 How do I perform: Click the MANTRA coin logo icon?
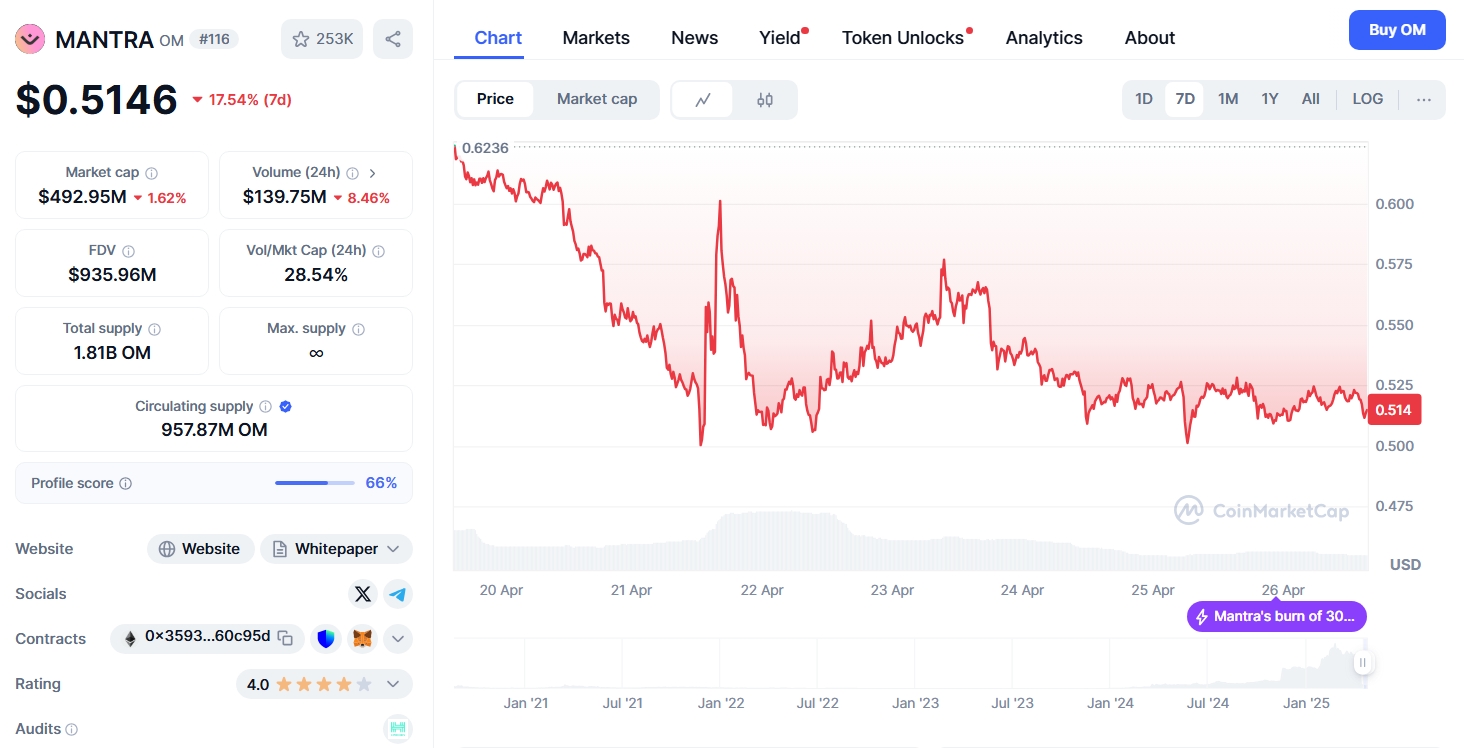(30, 39)
